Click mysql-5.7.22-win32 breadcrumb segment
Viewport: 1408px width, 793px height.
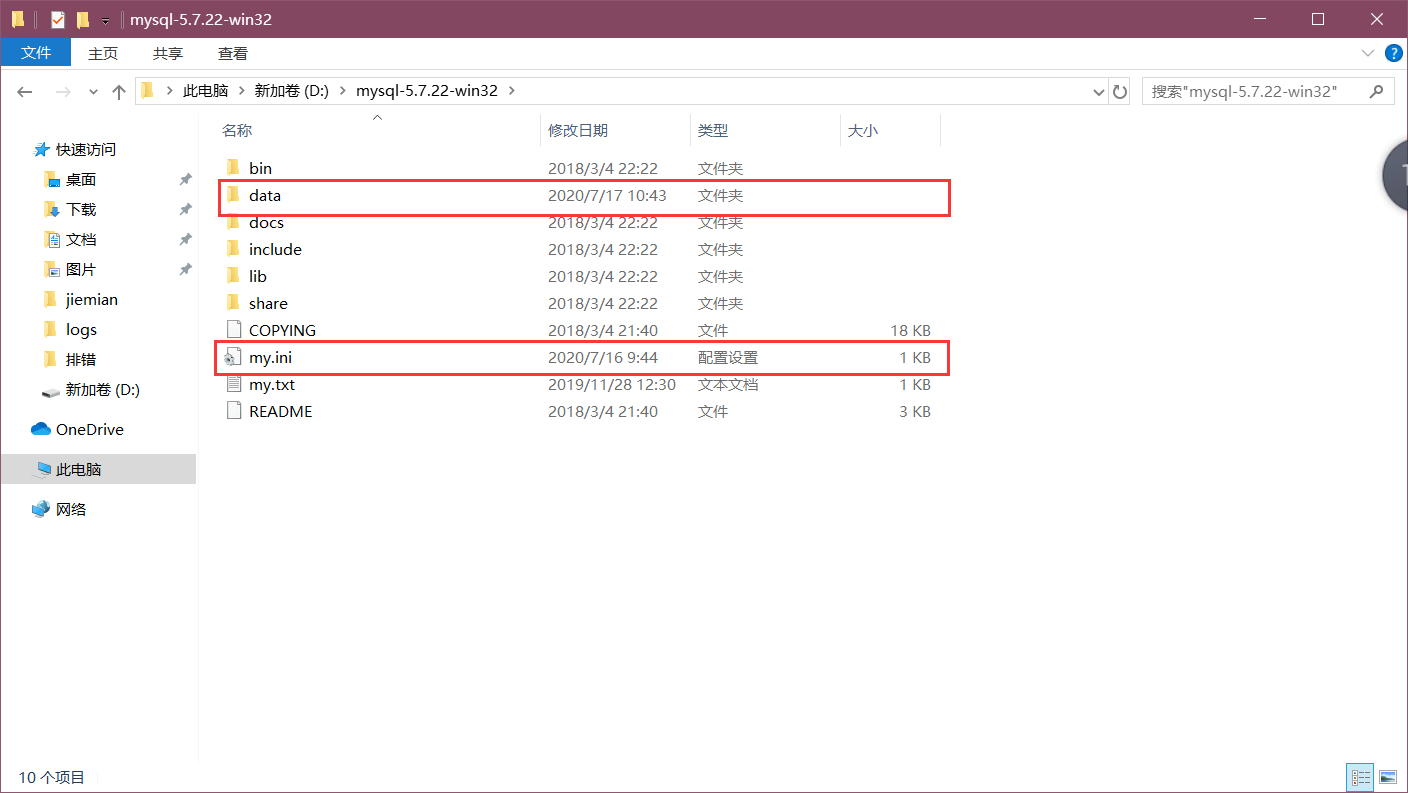coord(427,91)
